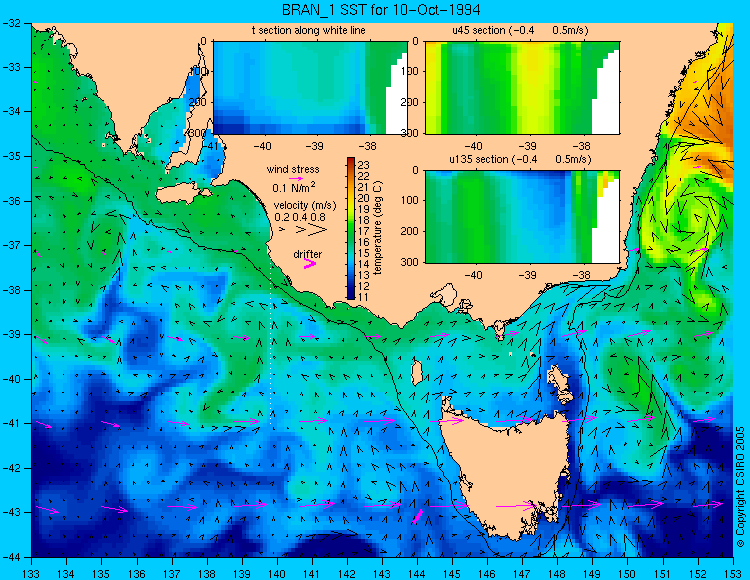The width and height of the screenshot is (750, 580).
Task: Click the velocity scale arrows in the legend
Action: point(304,230)
